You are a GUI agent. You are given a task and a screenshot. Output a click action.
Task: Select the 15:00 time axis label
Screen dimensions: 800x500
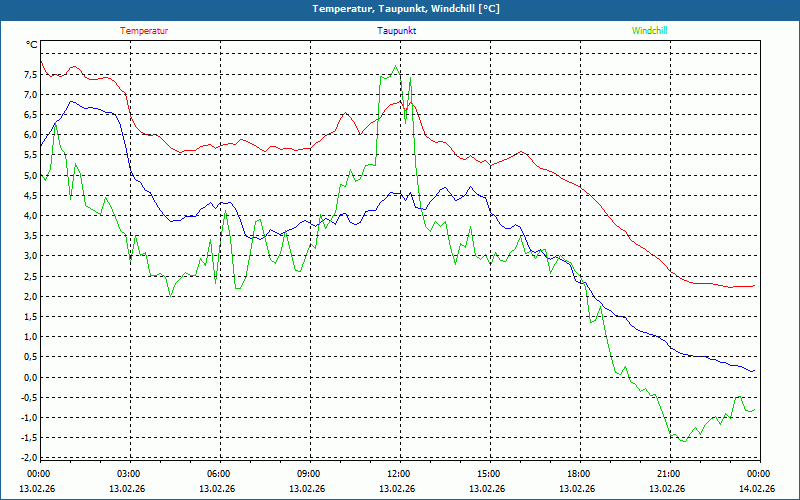pos(488,473)
